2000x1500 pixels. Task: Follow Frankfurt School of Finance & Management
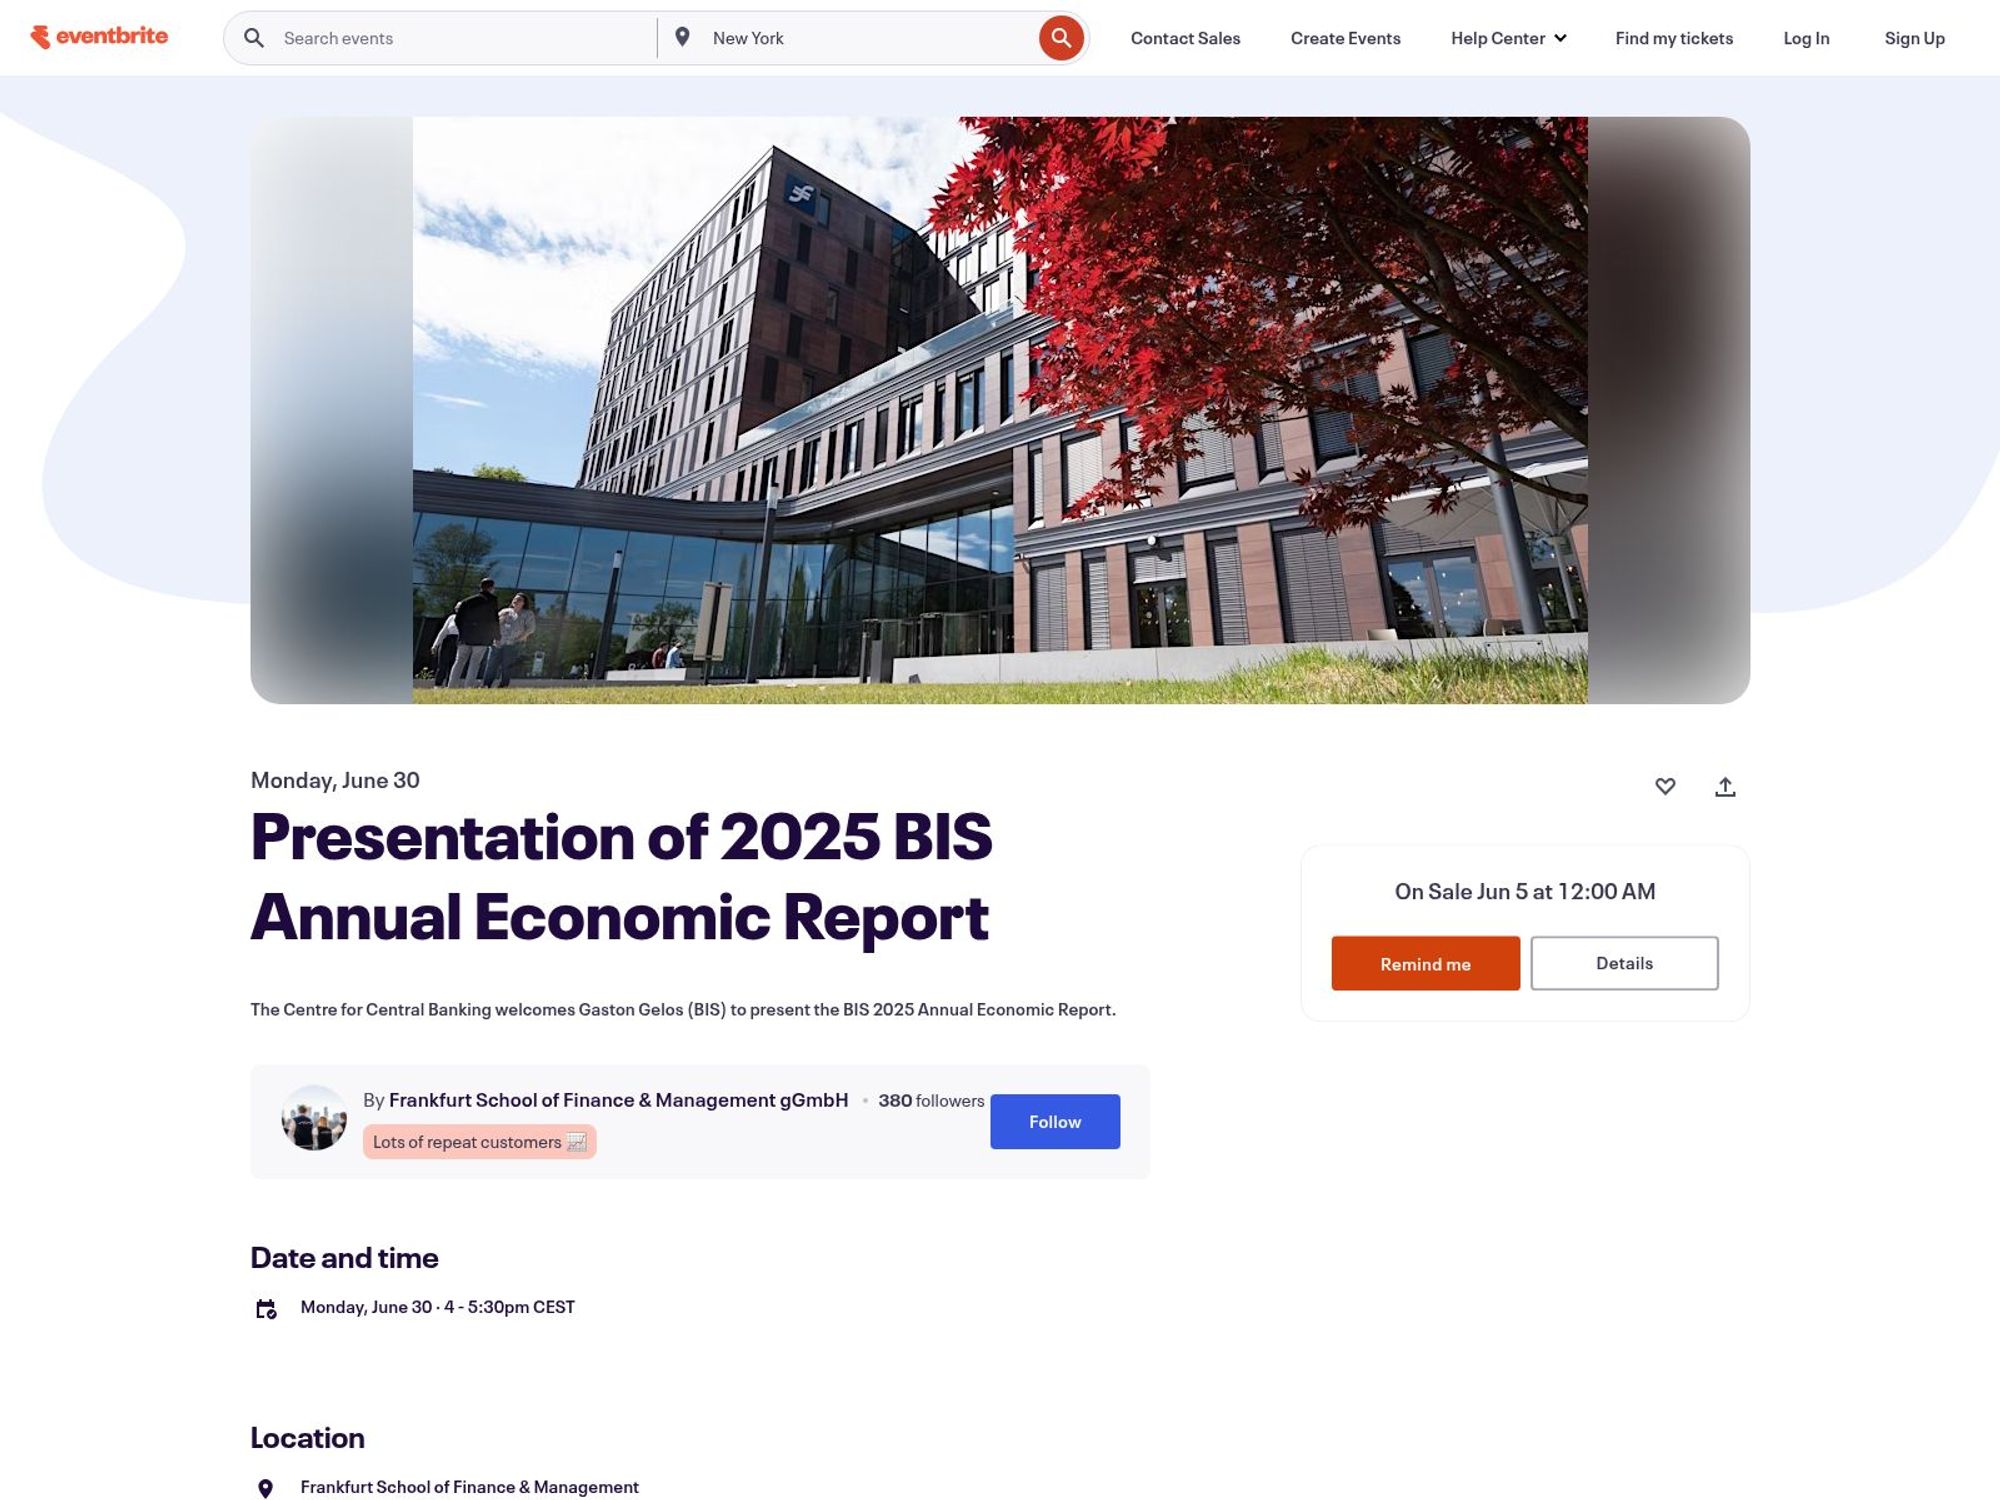click(1055, 1122)
